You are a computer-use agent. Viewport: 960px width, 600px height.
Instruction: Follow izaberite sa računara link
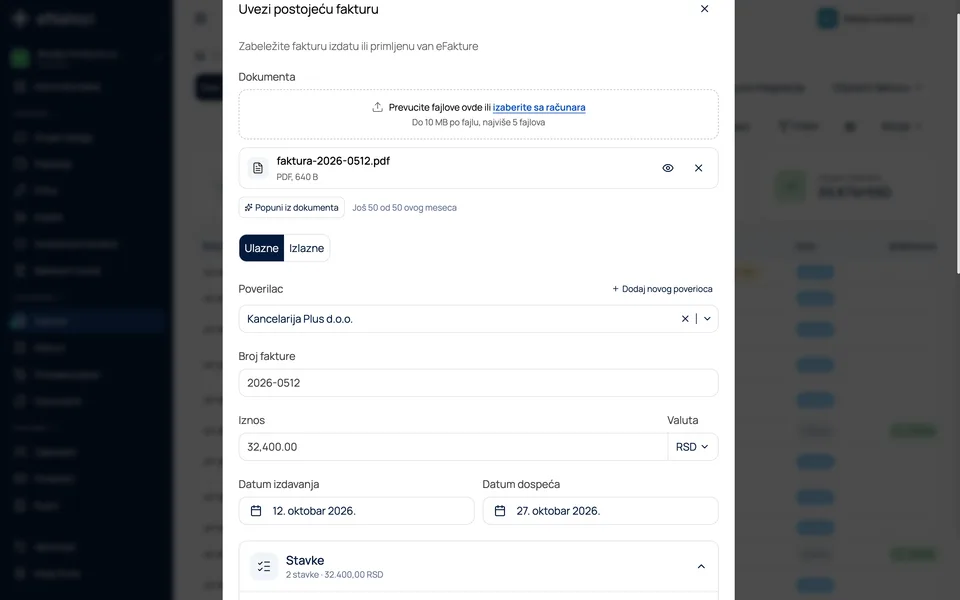click(539, 107)
